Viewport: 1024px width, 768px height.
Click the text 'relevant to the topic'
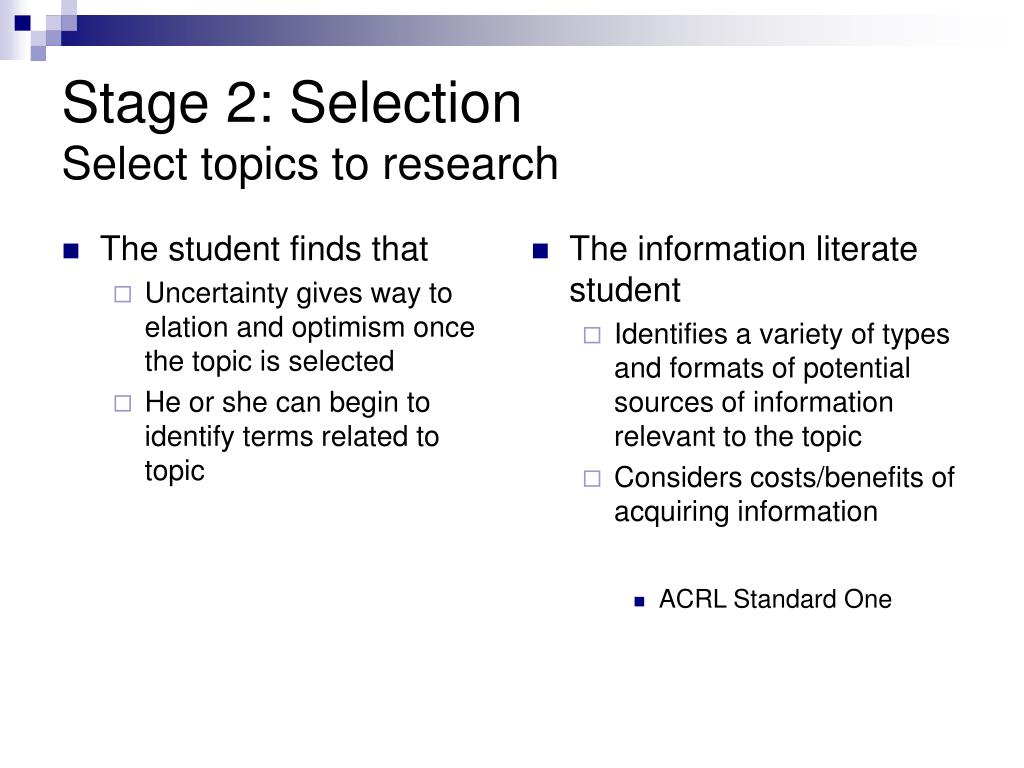[x=738, y=437]
